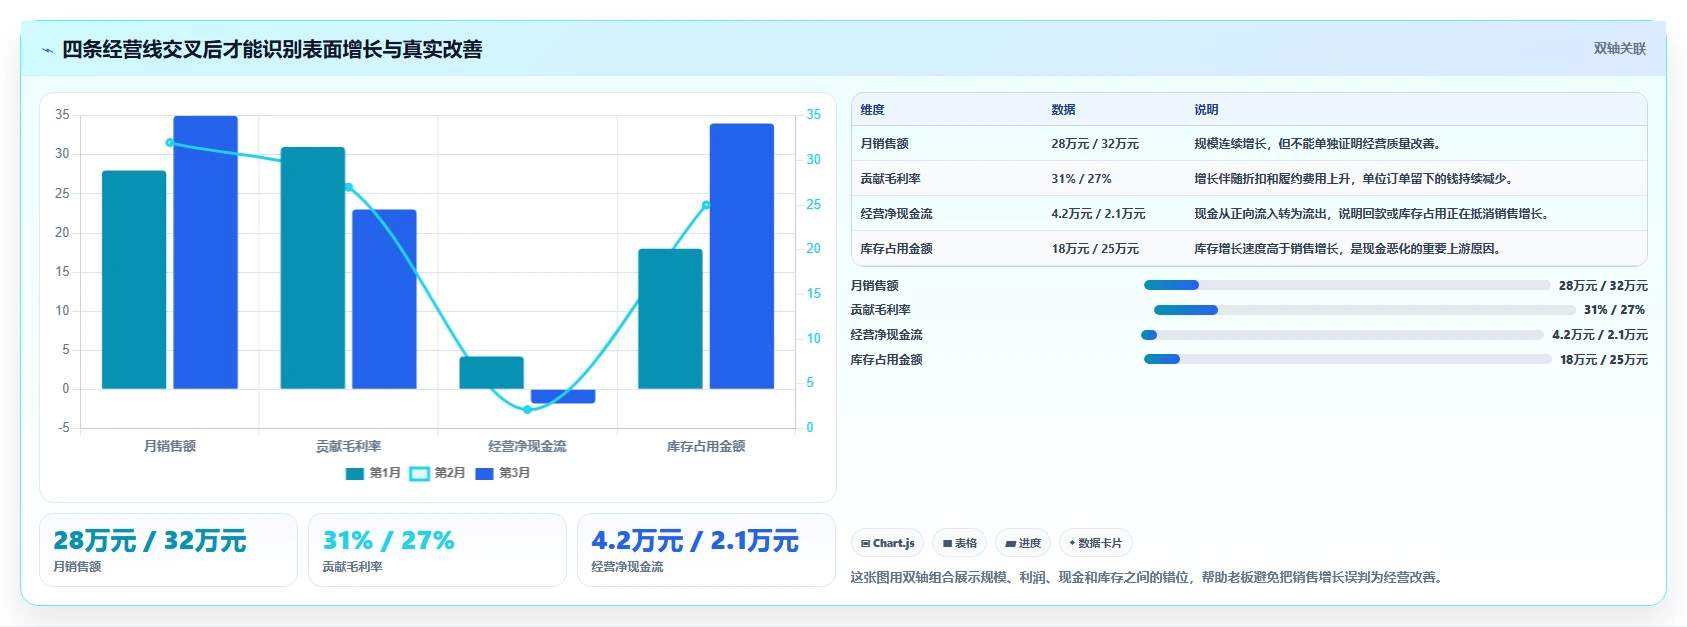Click 贡献毛利率 in the table
Screen dimensions: 1687x627
(890, 179)
